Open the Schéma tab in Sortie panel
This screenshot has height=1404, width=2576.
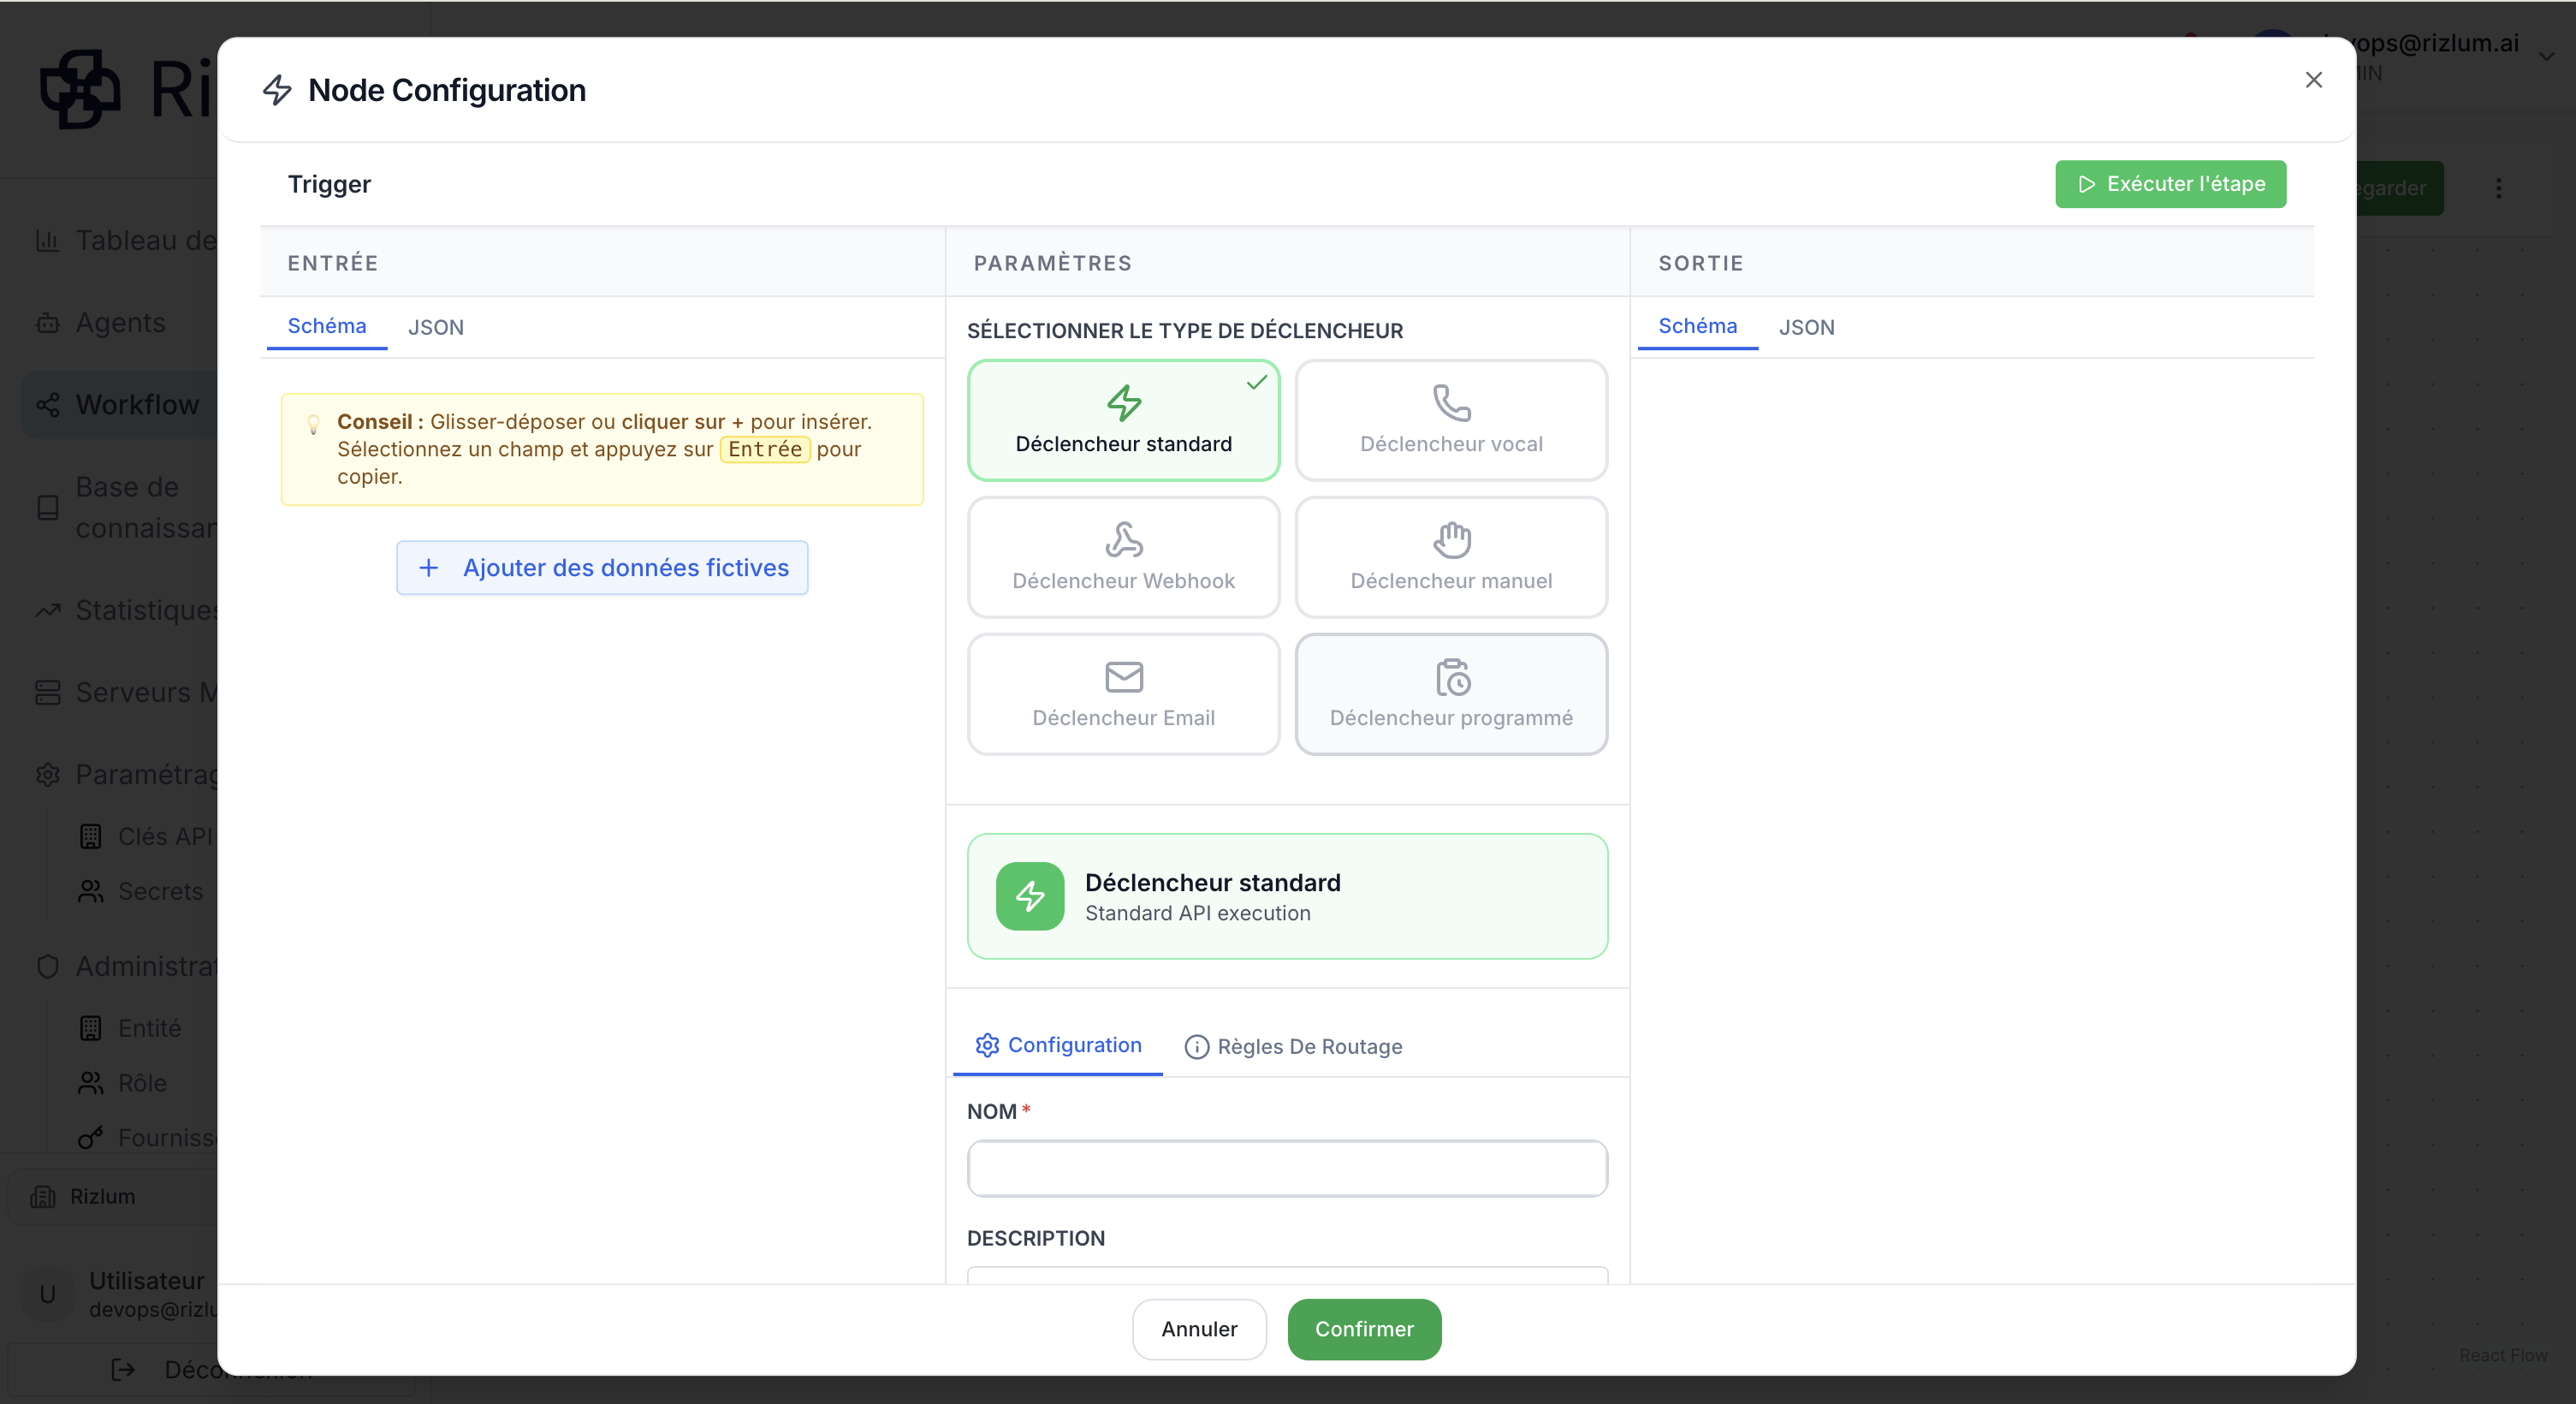click(1697, 326)
